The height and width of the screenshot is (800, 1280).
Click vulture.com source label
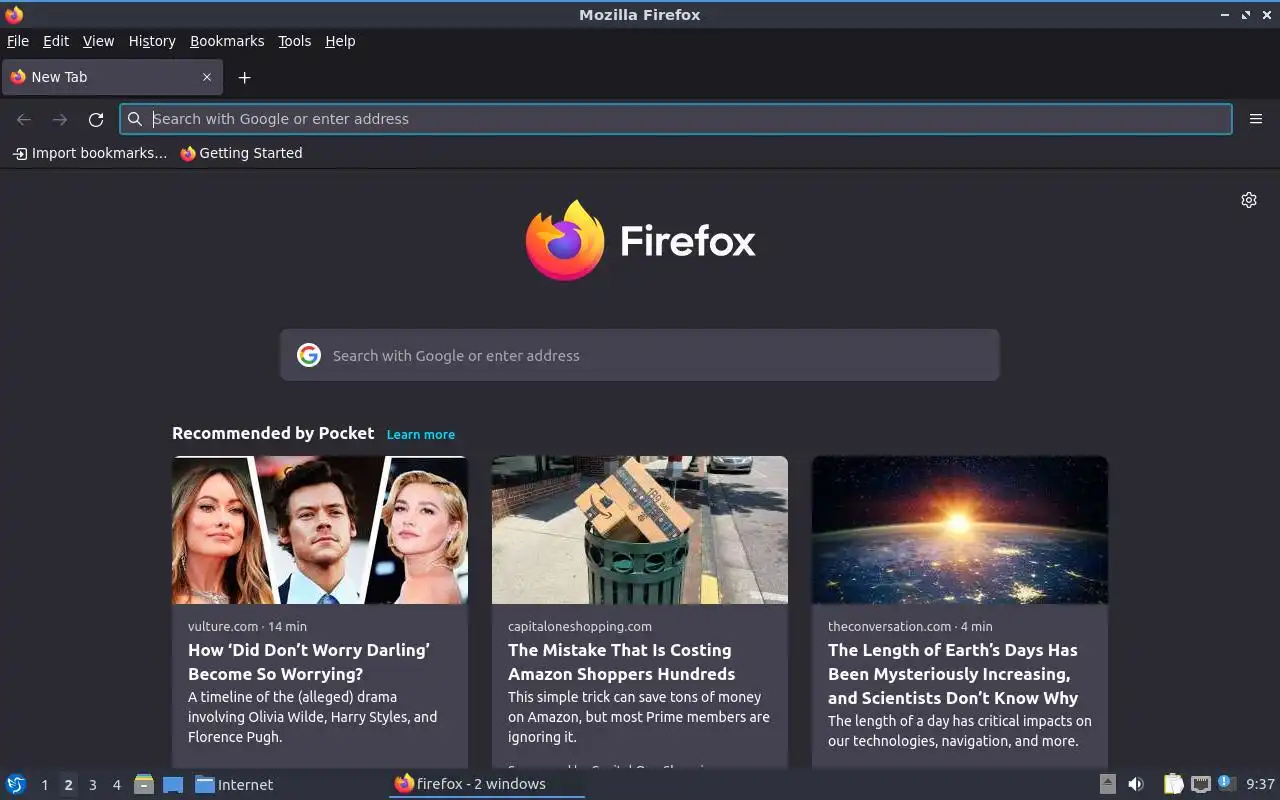coord(223,626)
